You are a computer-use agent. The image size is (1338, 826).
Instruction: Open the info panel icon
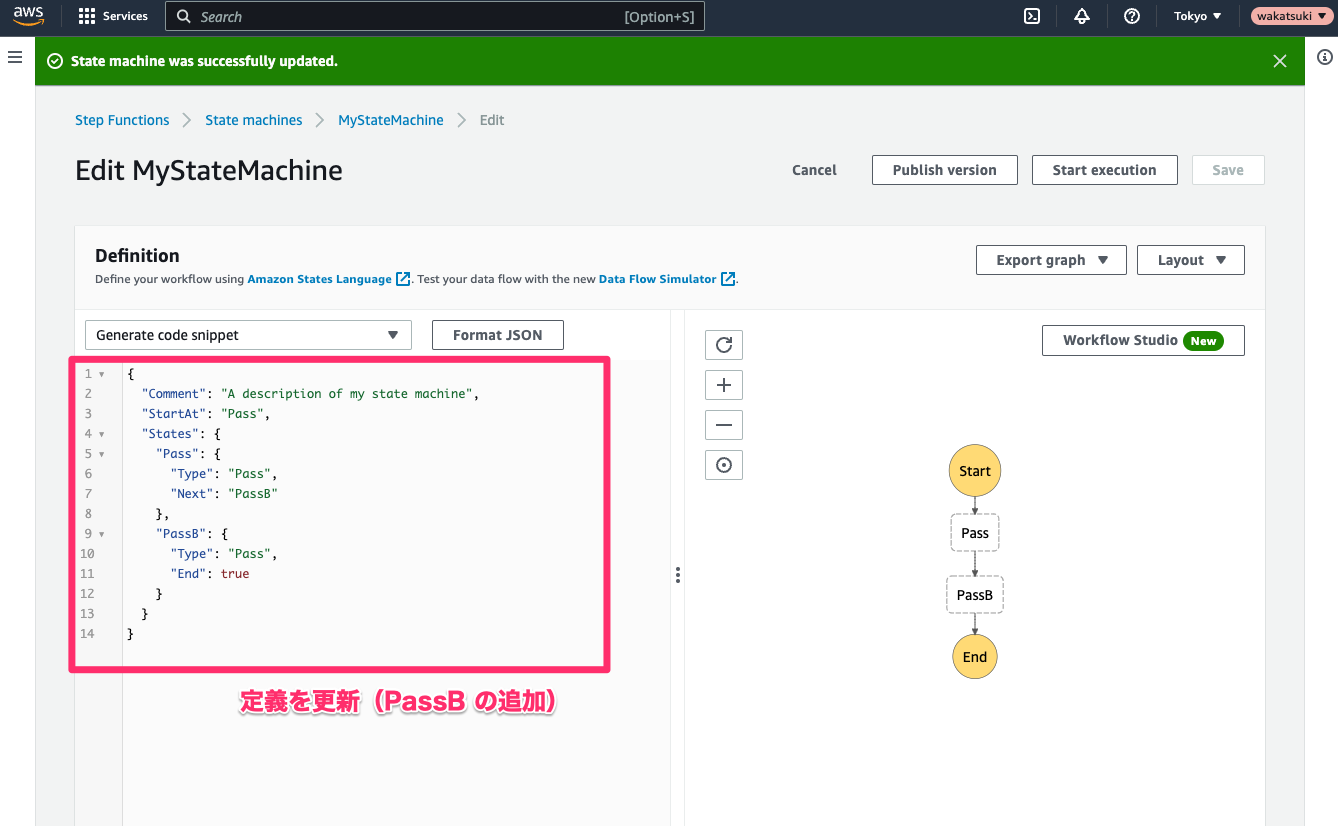(x=1324, y=57)
